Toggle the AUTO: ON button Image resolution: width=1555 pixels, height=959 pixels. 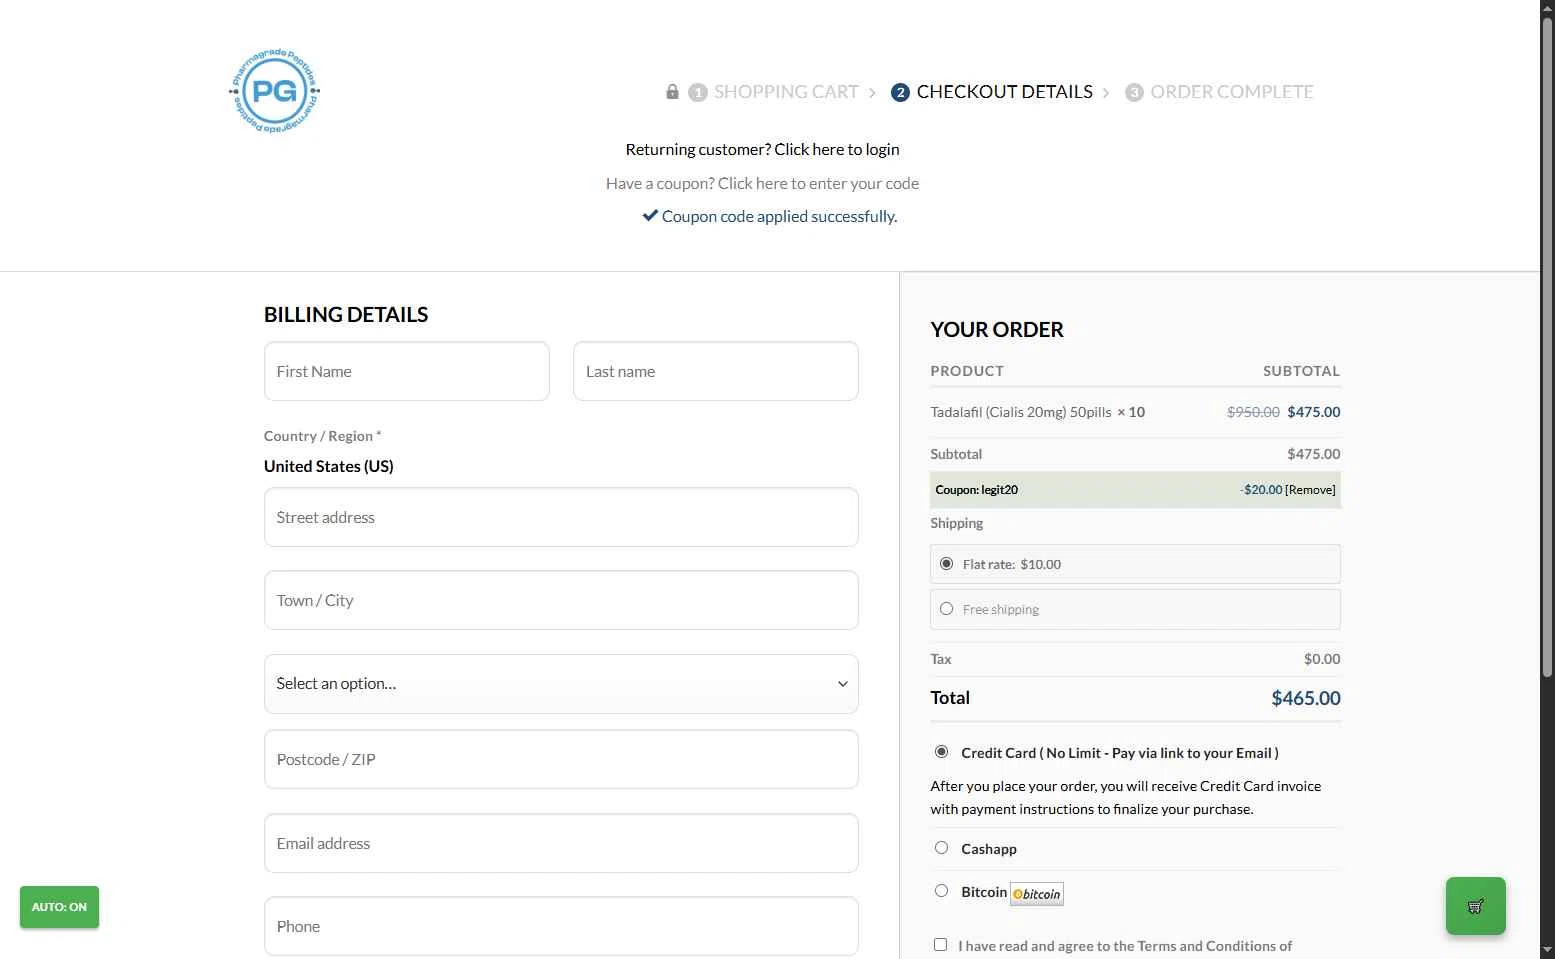[59, 907]
